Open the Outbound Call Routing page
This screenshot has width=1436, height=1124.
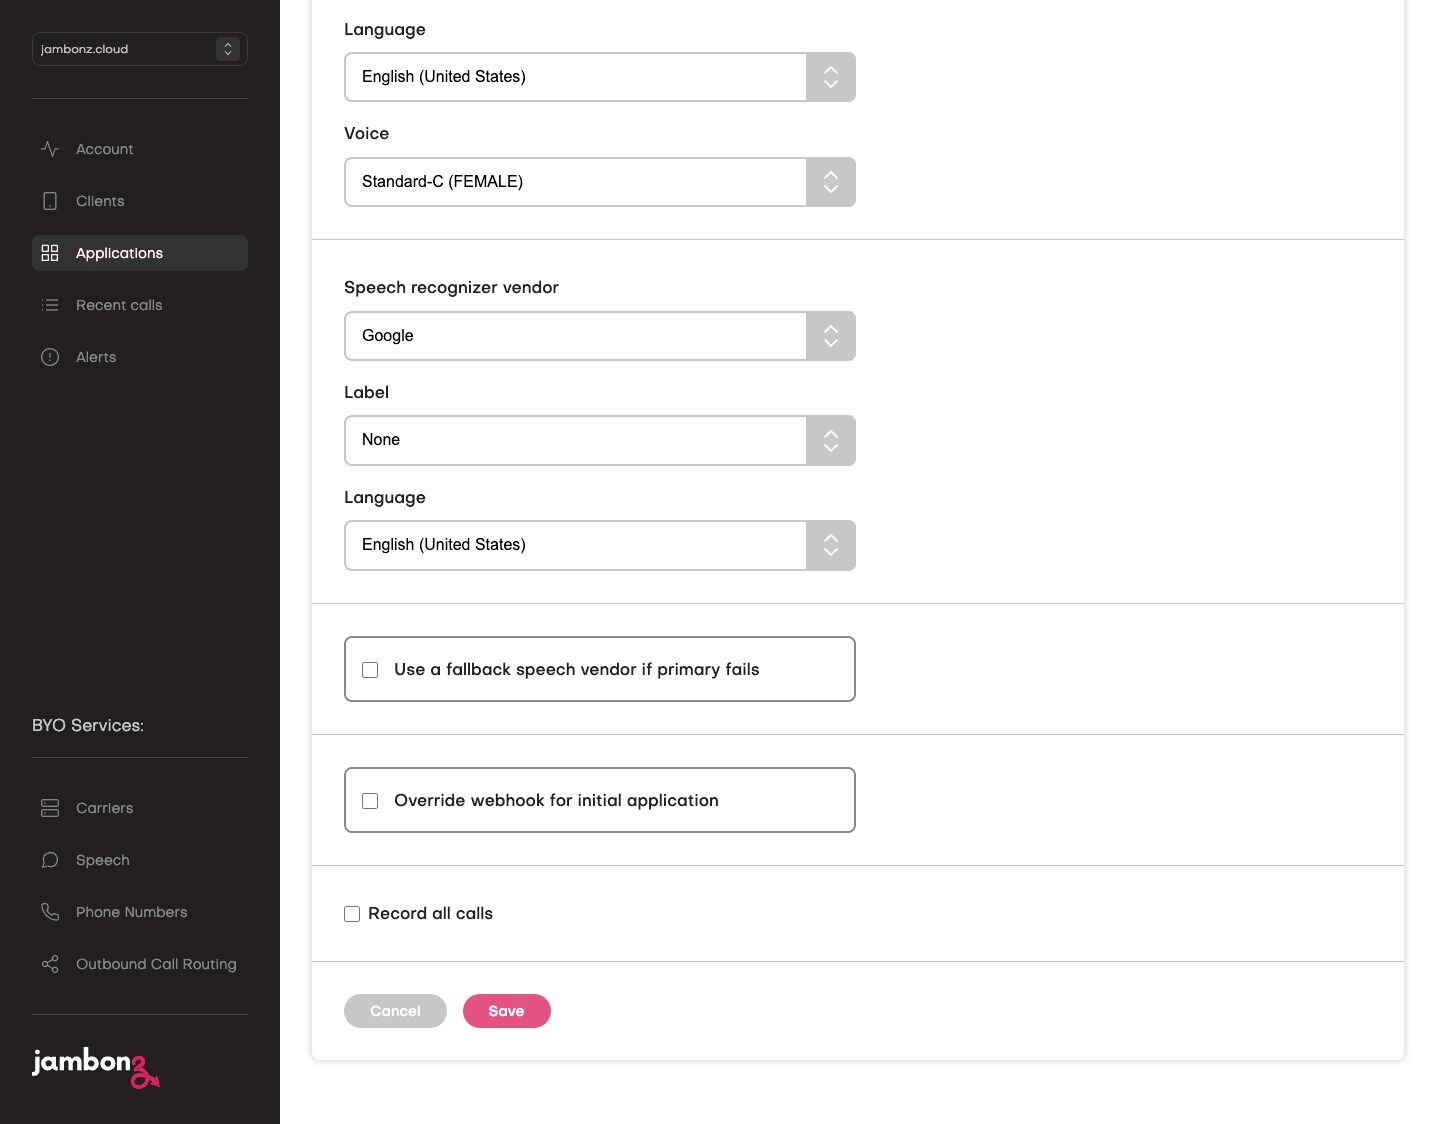click(156, 964)
